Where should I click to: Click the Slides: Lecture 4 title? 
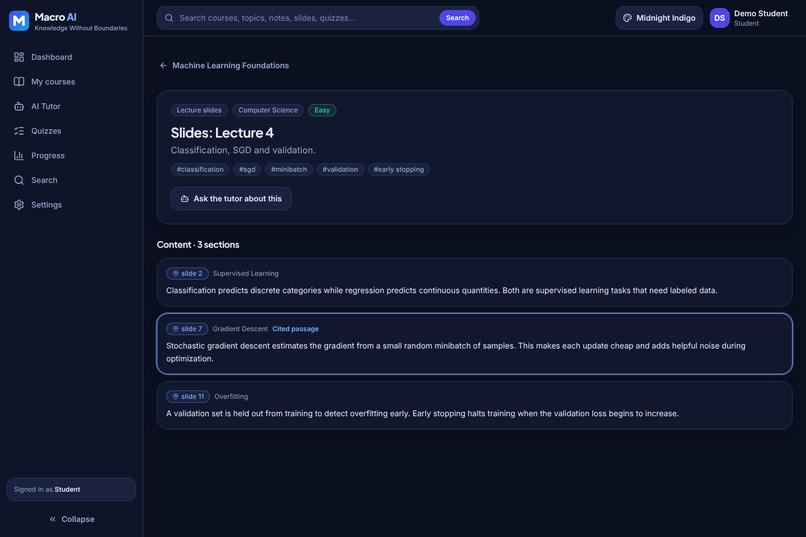222,133
